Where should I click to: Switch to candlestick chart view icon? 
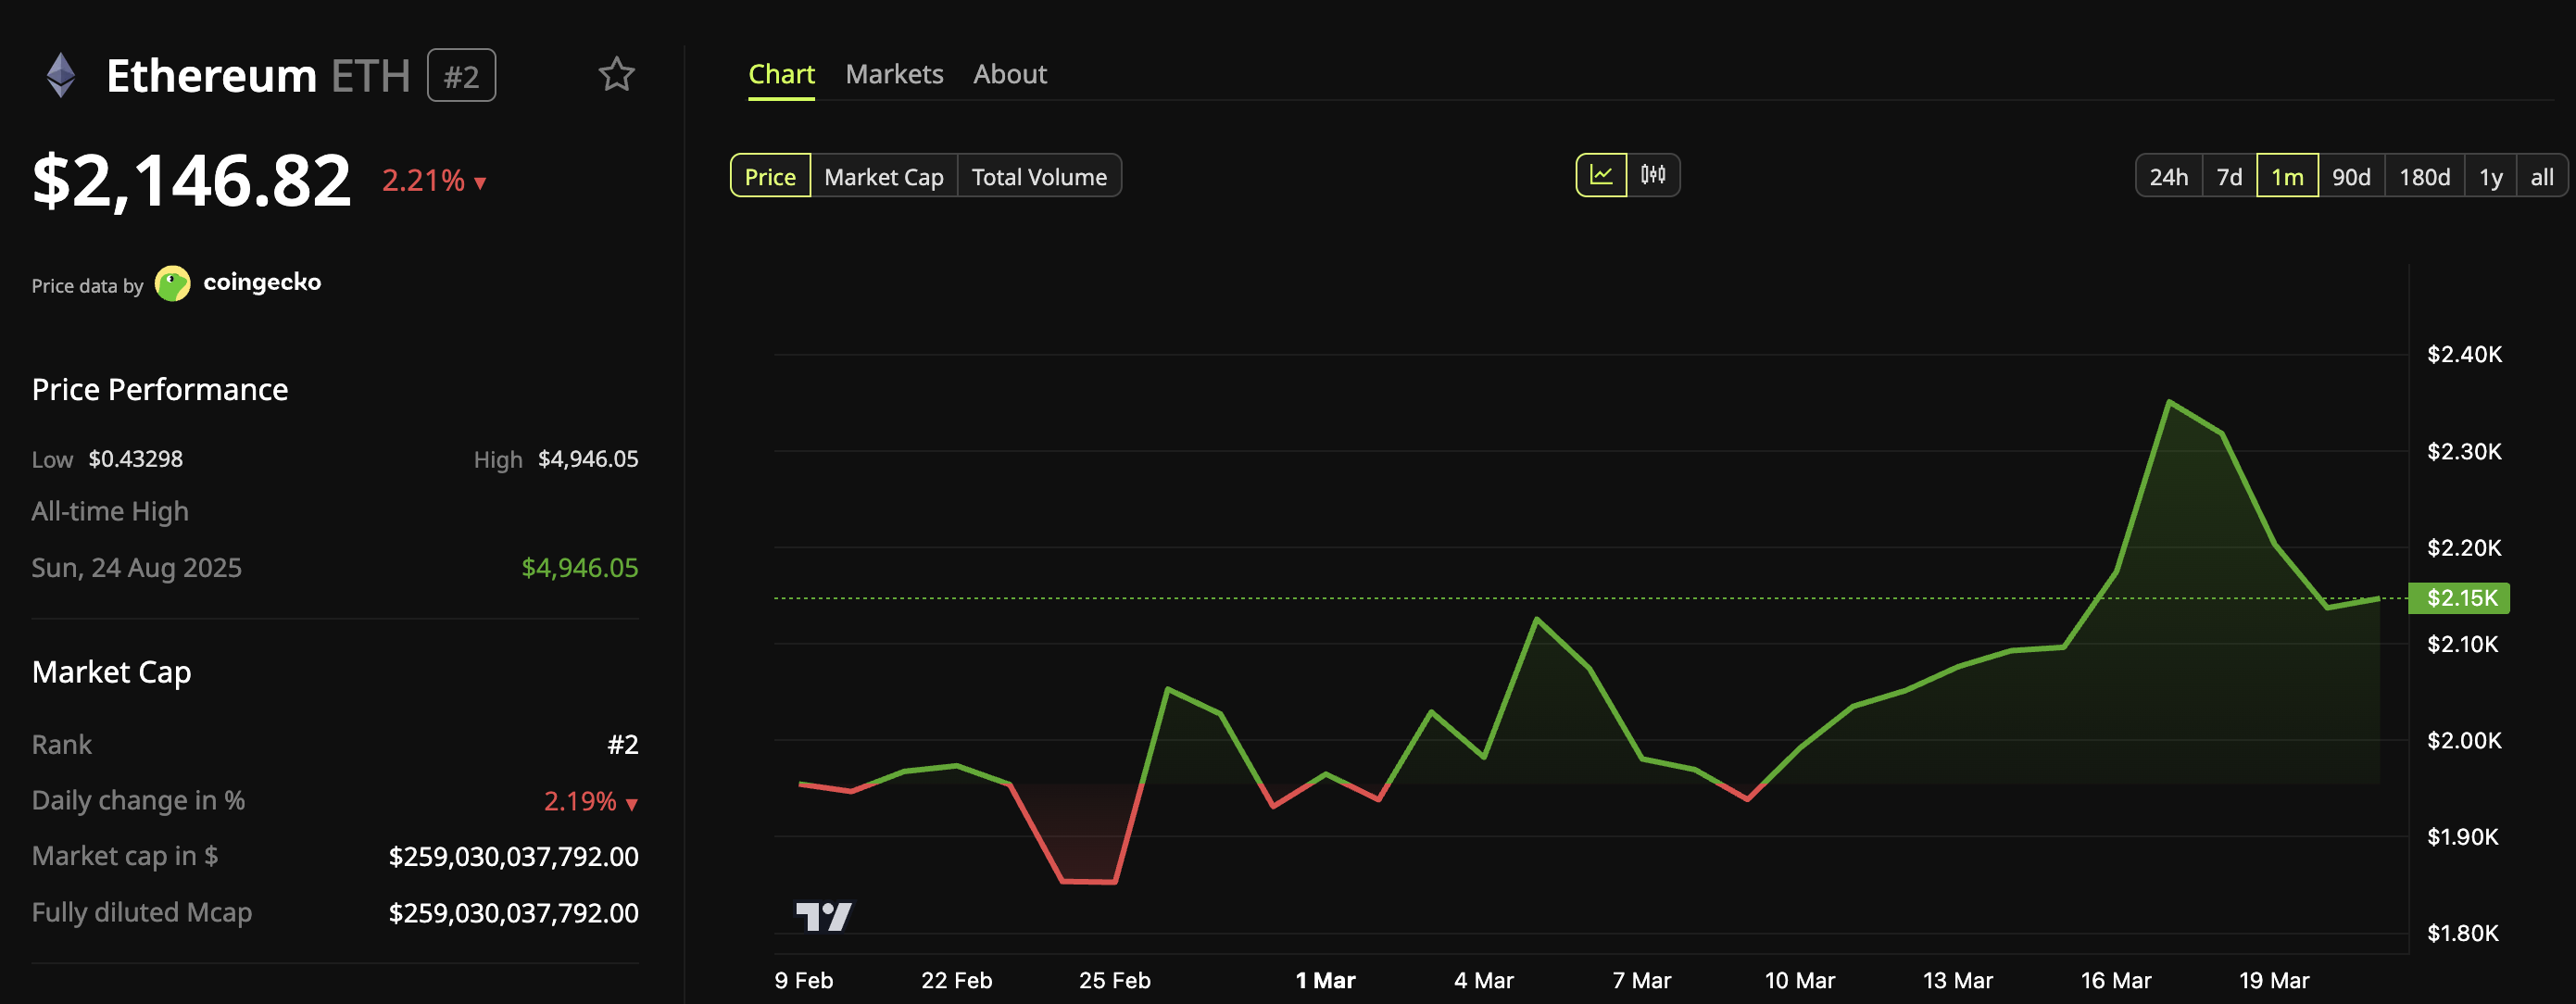1653,175
